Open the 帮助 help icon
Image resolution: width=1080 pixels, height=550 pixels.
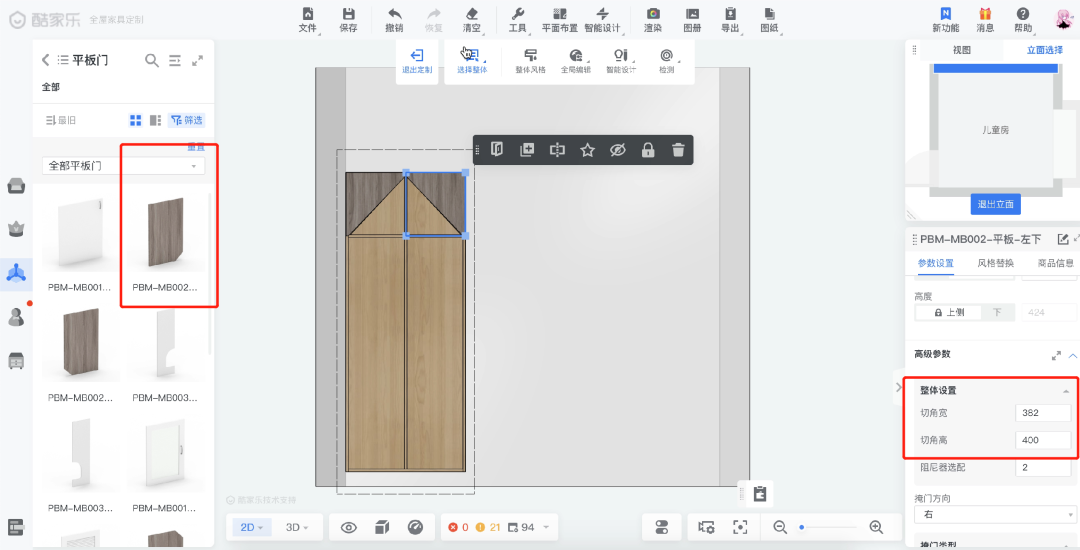click(x=1023, y=14)
